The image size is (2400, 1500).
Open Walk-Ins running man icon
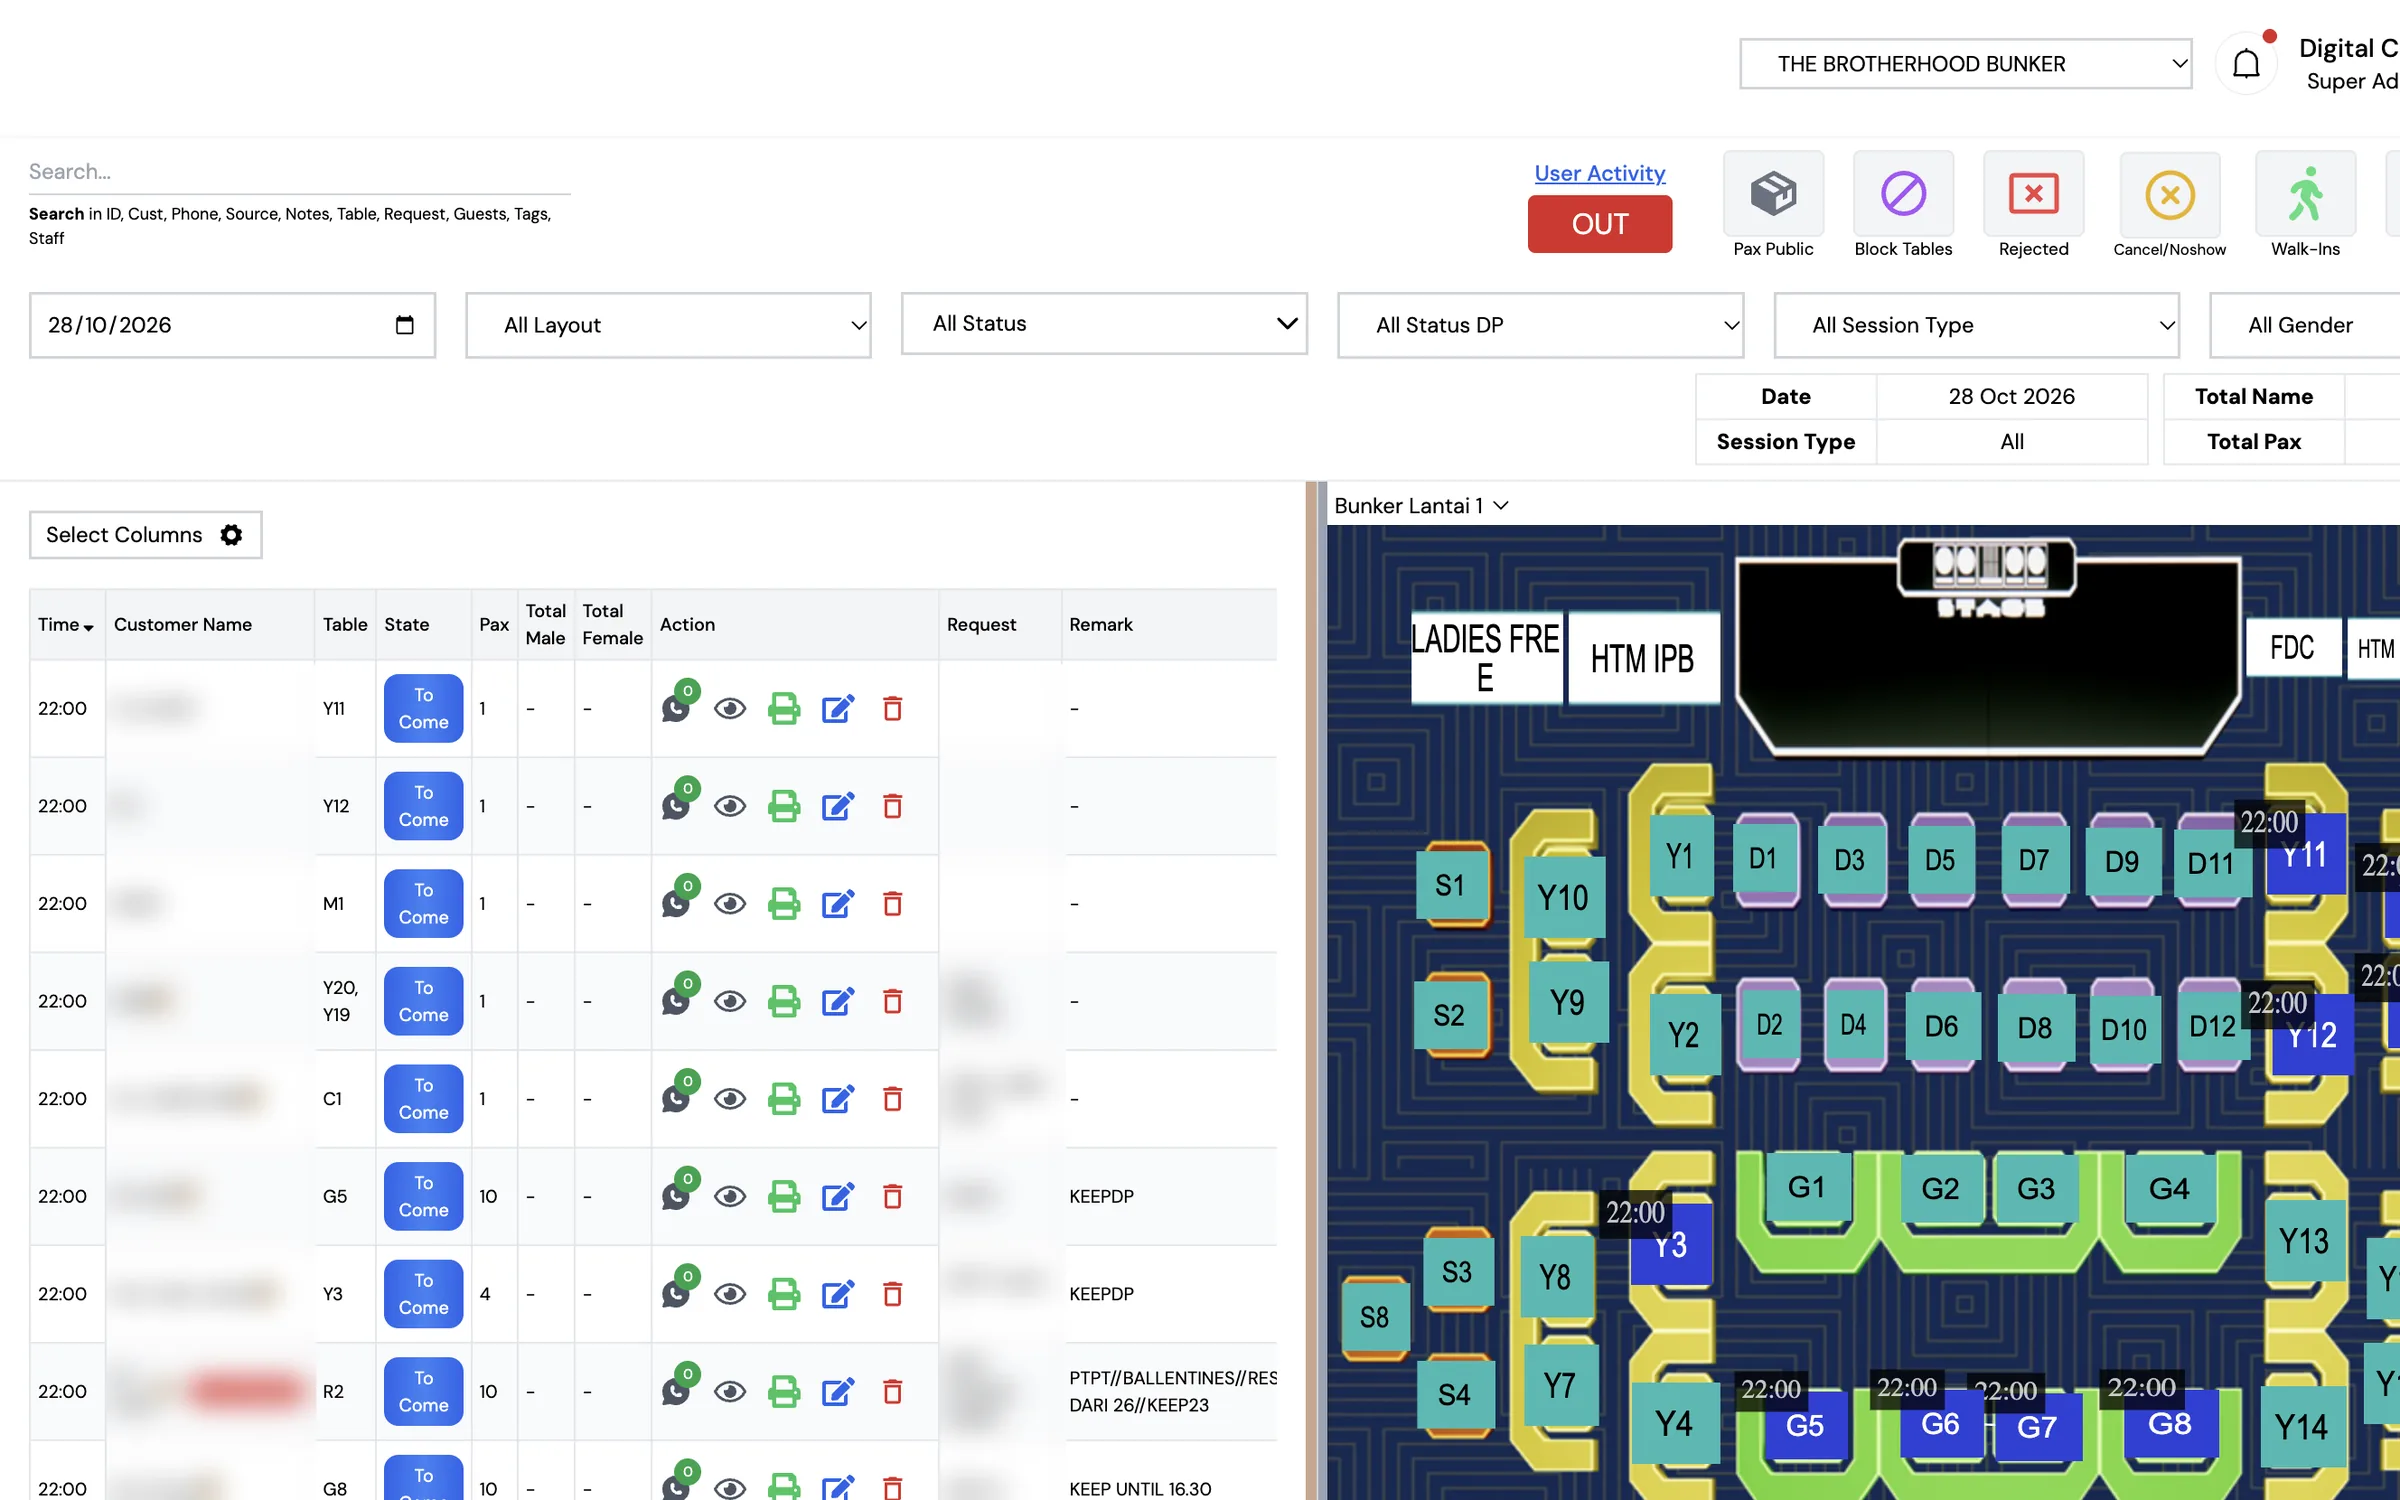(x=2305, y=194)
